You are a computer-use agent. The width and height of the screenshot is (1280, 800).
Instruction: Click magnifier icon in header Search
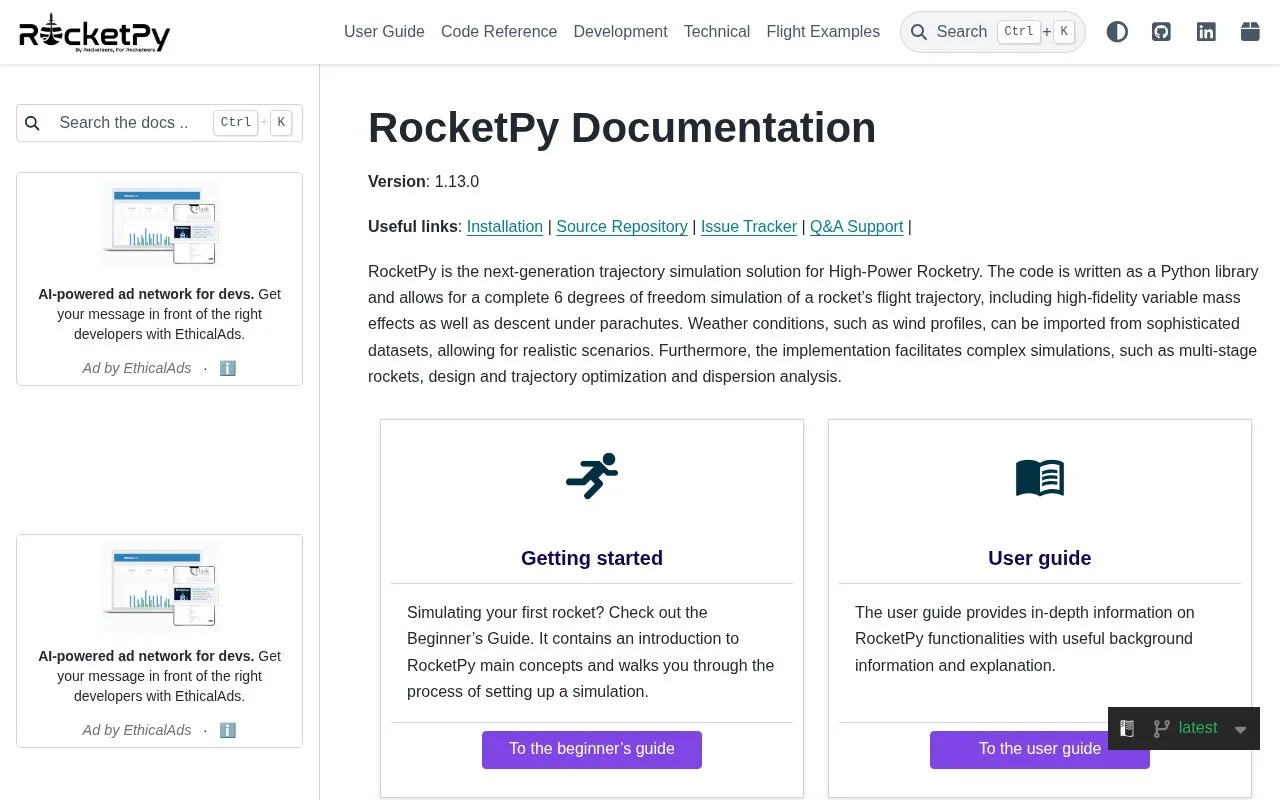click(919, 32)
